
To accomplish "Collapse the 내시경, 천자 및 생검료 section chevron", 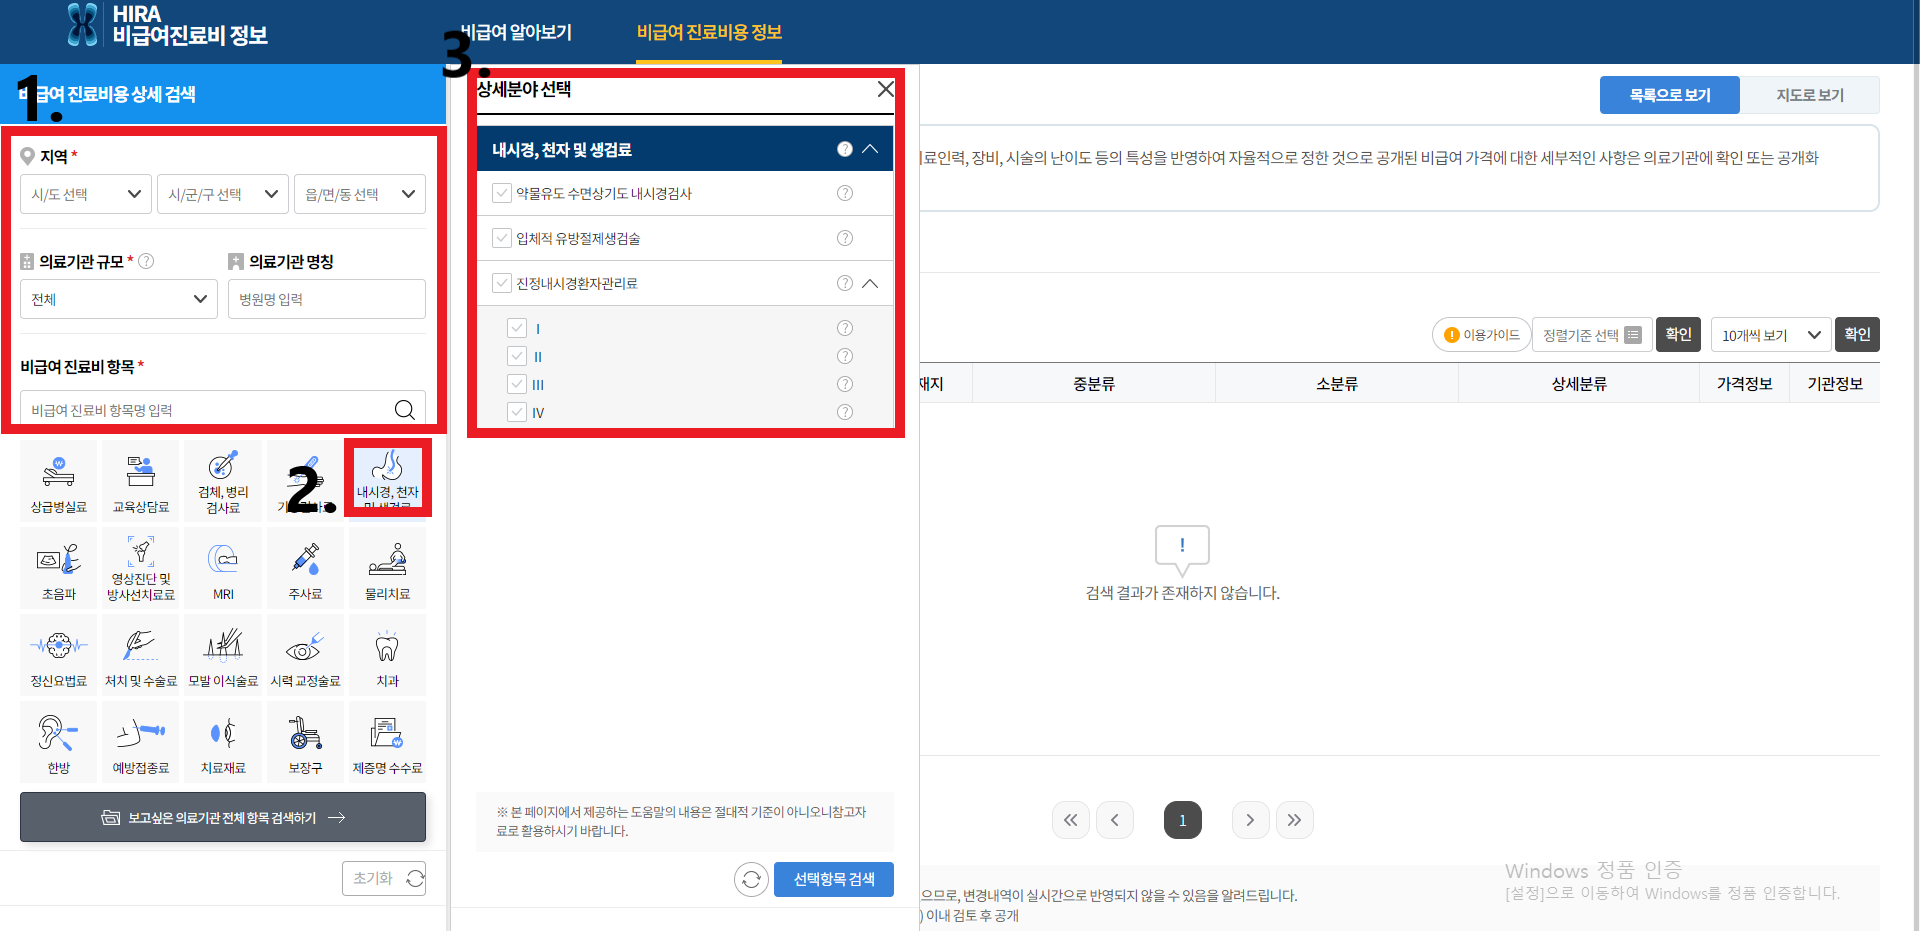I will pos(870,149).
